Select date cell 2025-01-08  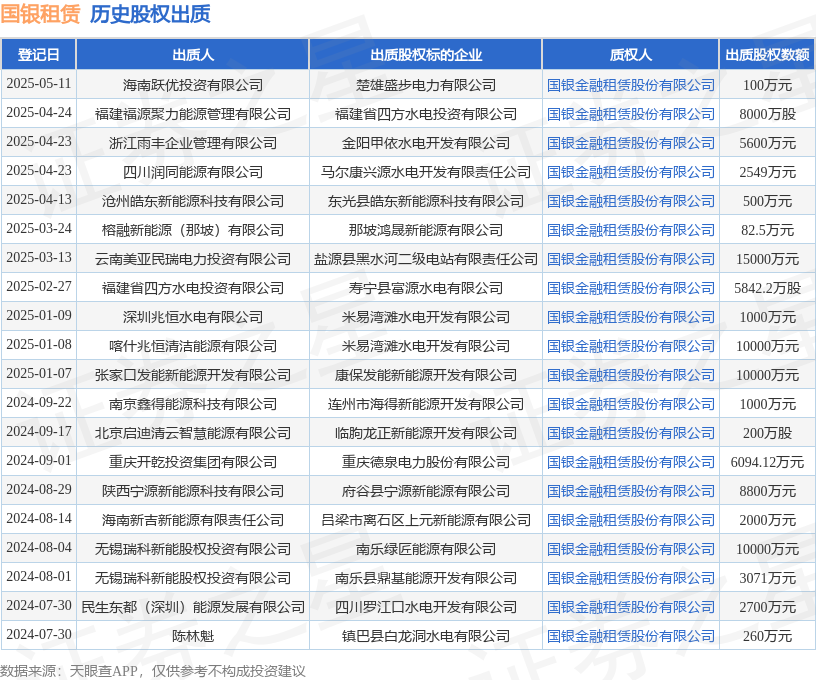39,345
